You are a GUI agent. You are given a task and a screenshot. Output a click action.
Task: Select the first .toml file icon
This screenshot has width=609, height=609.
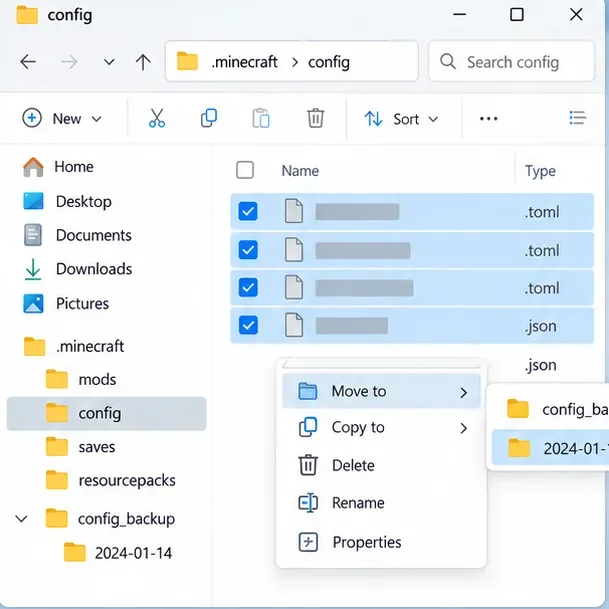(x=294, y=211)
